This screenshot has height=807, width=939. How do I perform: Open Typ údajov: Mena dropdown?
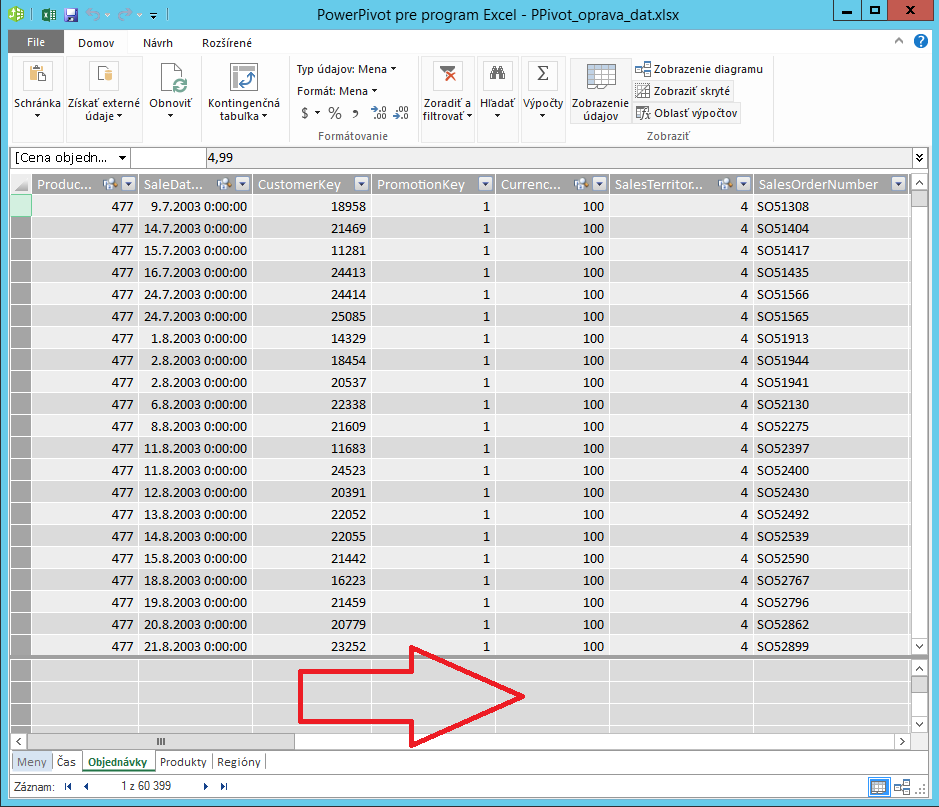[347, 69]
